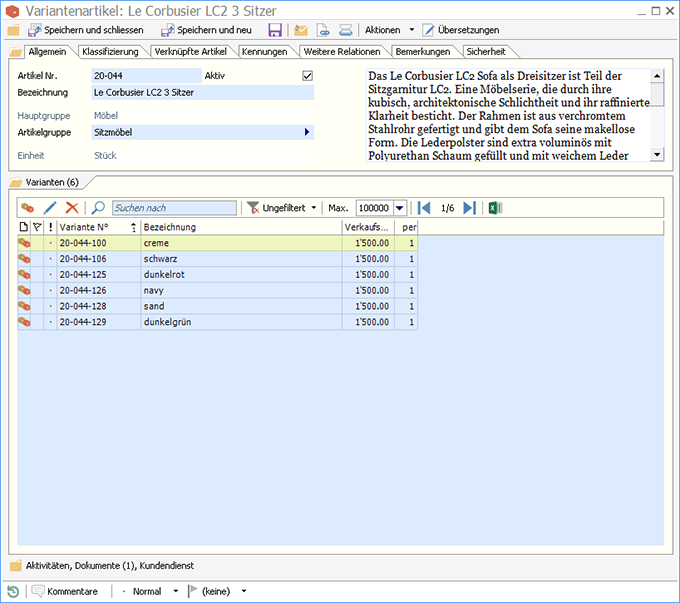Click the Max. field value 100000

pos(374,208)
